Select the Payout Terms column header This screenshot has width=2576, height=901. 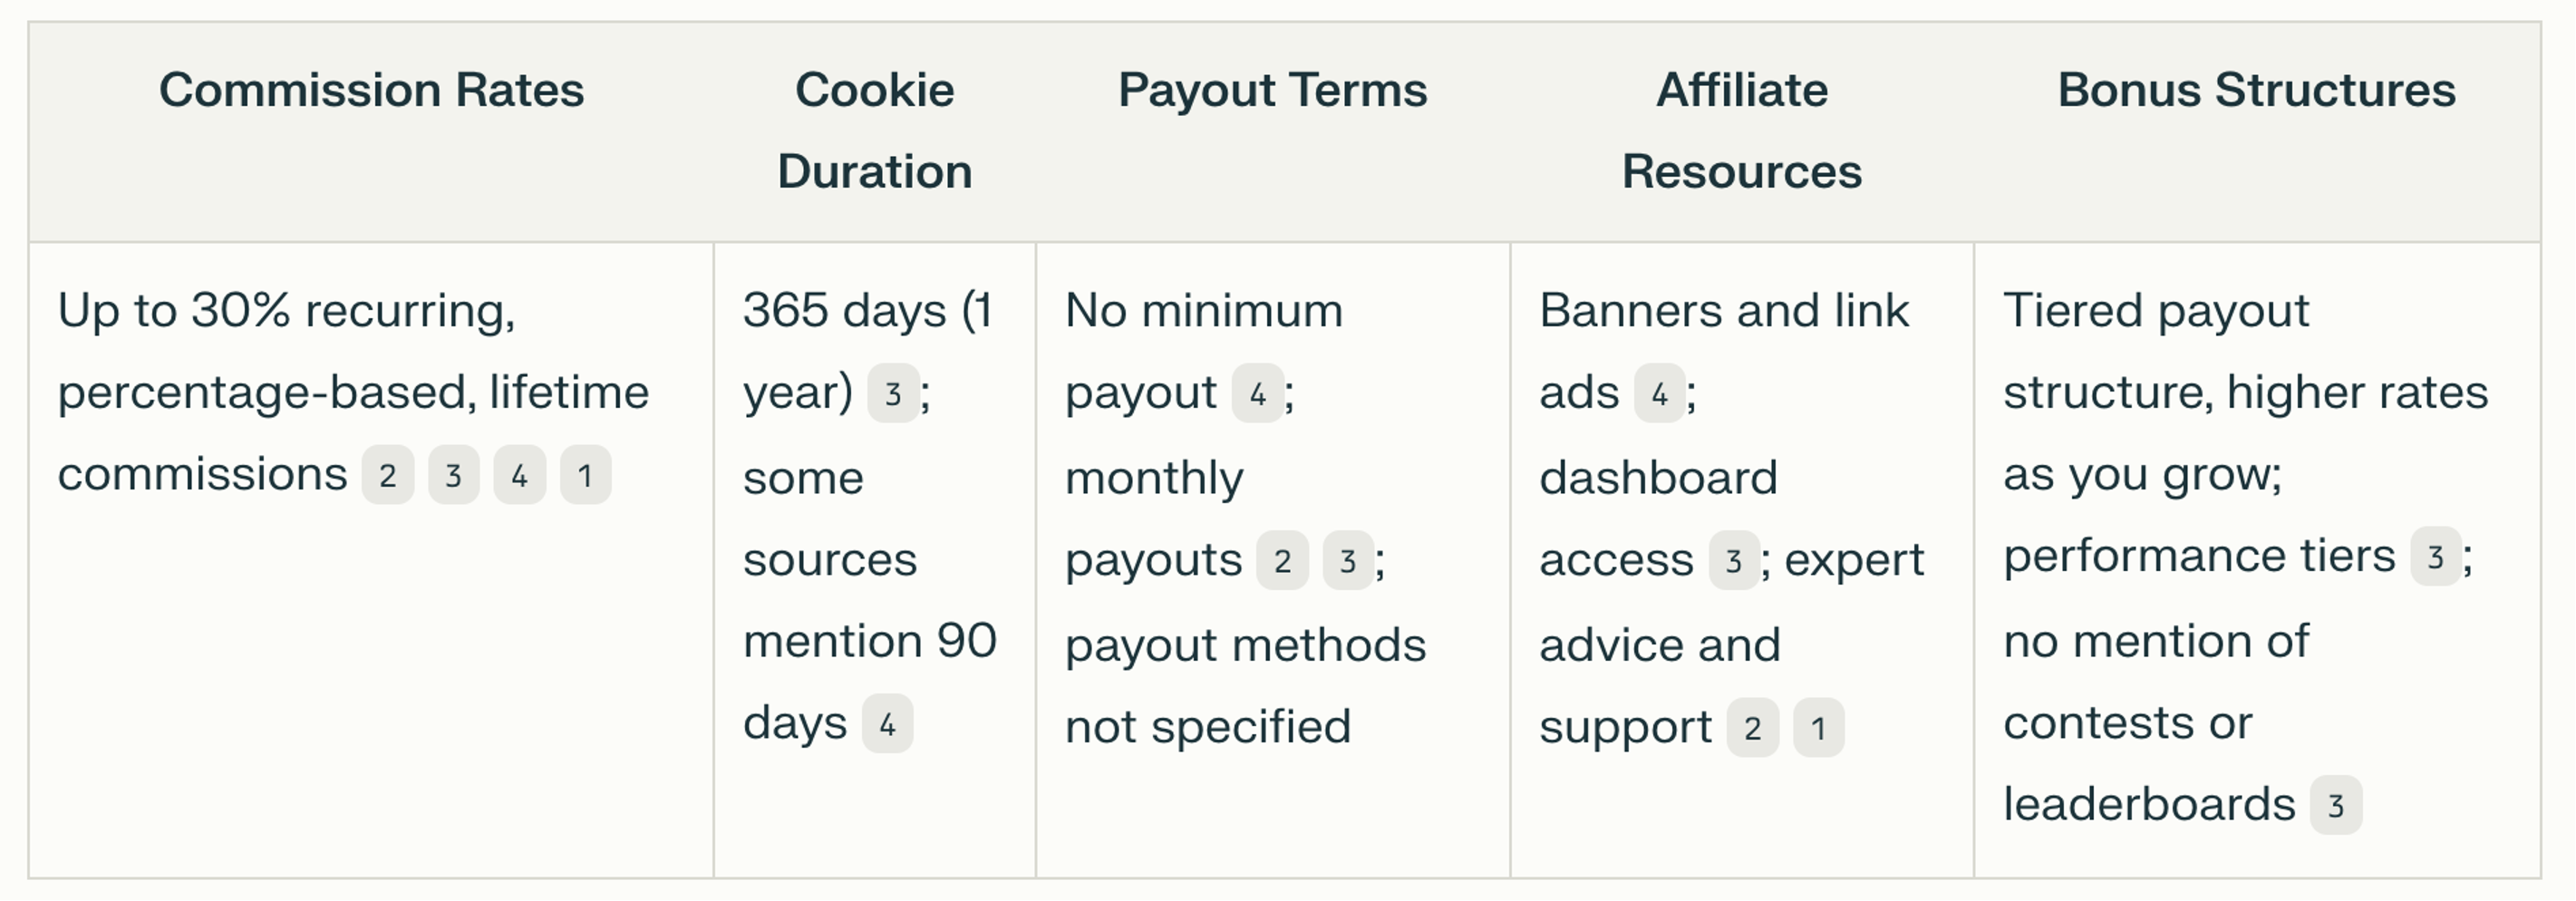pos(1273,90)
